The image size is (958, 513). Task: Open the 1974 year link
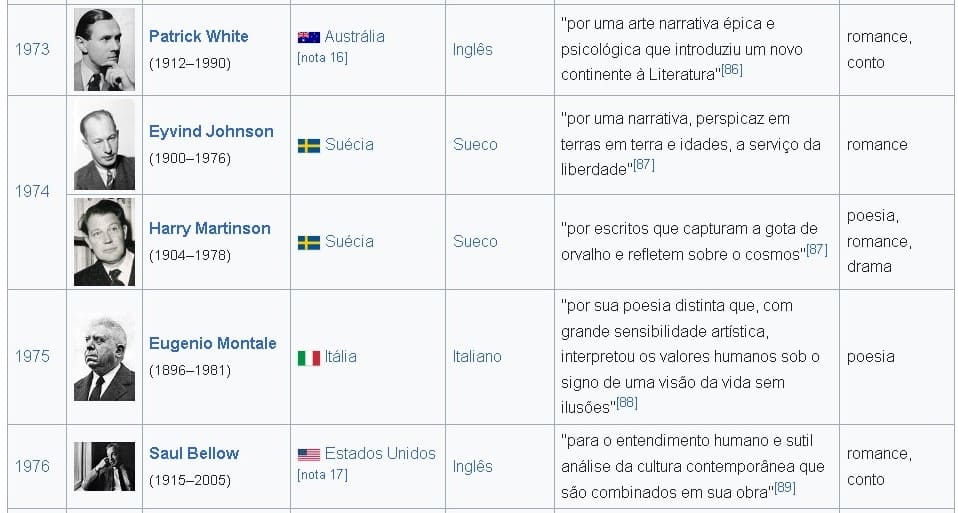coord(32,191)
